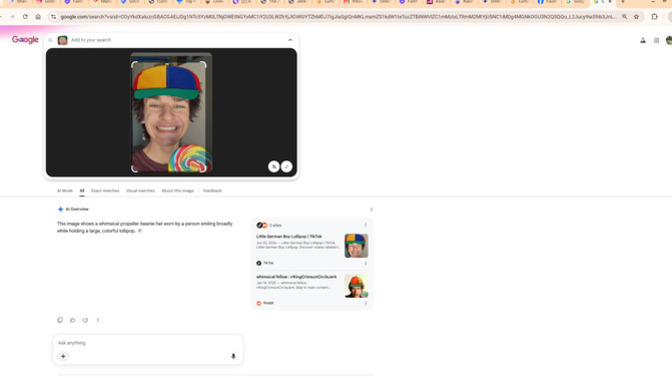Click the TikTok source label
672x378 pixels.
tap(268, 263)
